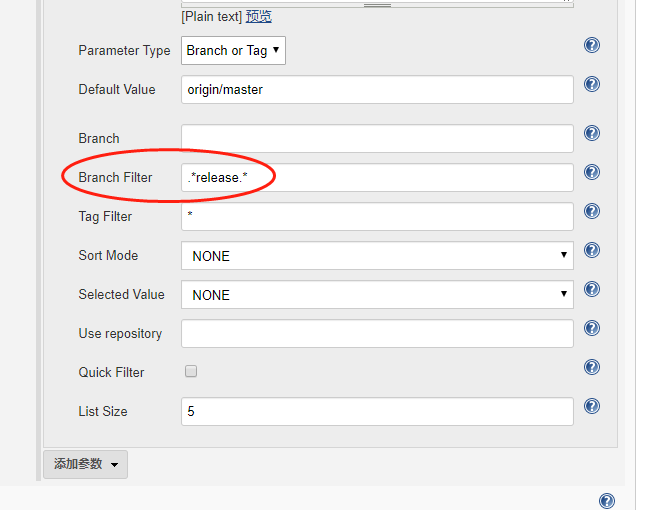This screenshot has height=510, width=661.
Task: Show help for Selected Value
Action: [x=592, y=289]
